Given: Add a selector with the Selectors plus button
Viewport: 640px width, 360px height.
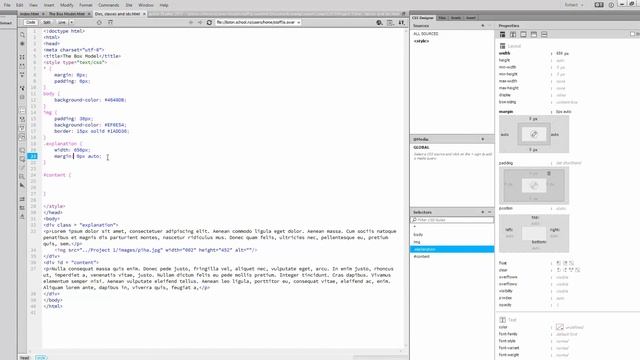Looking at the screenshot, I should point(483,212).
